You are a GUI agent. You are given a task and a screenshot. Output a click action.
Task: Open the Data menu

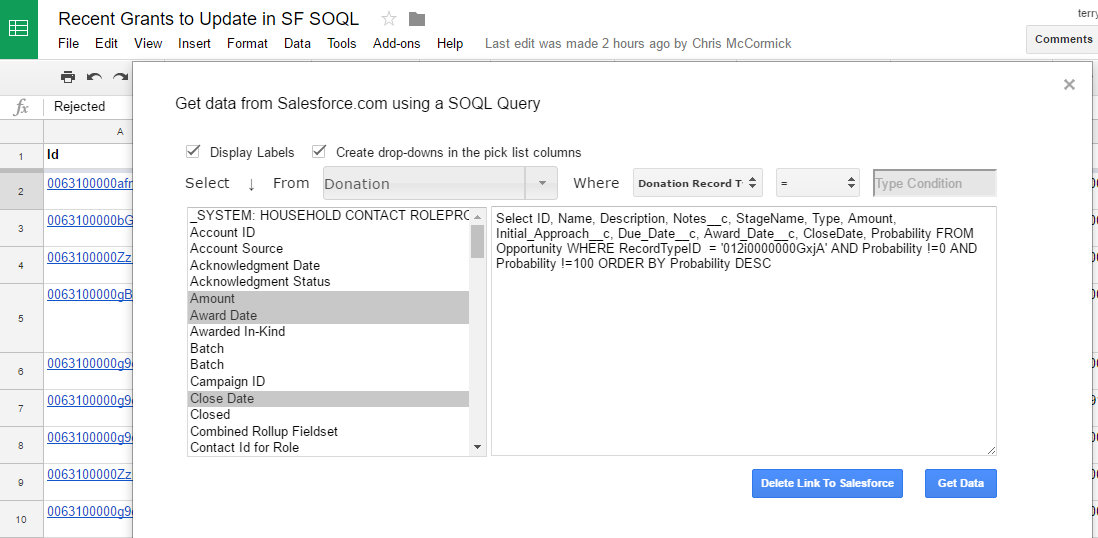point(298,43)
